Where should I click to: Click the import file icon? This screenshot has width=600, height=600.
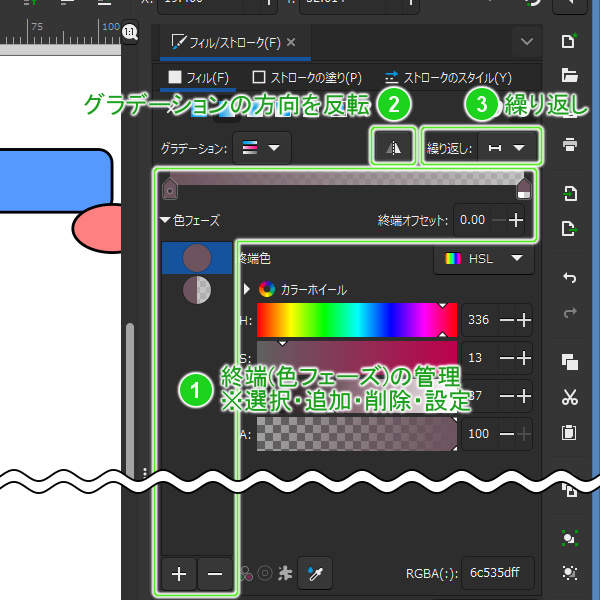coord(569,194)
